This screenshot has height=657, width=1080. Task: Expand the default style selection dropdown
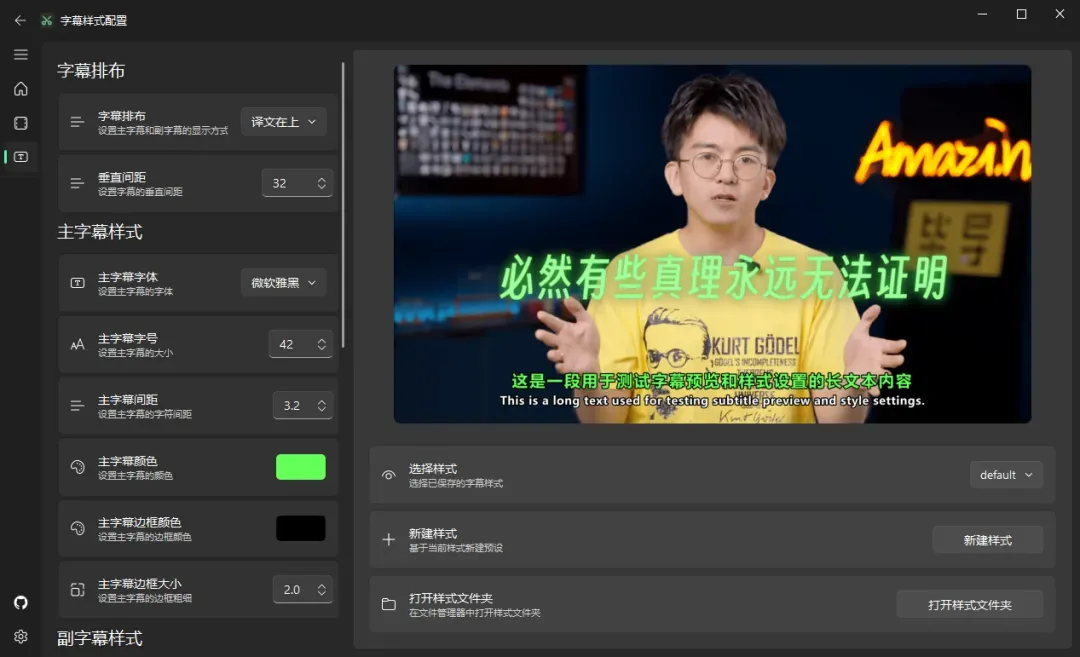coord(1006,475)
